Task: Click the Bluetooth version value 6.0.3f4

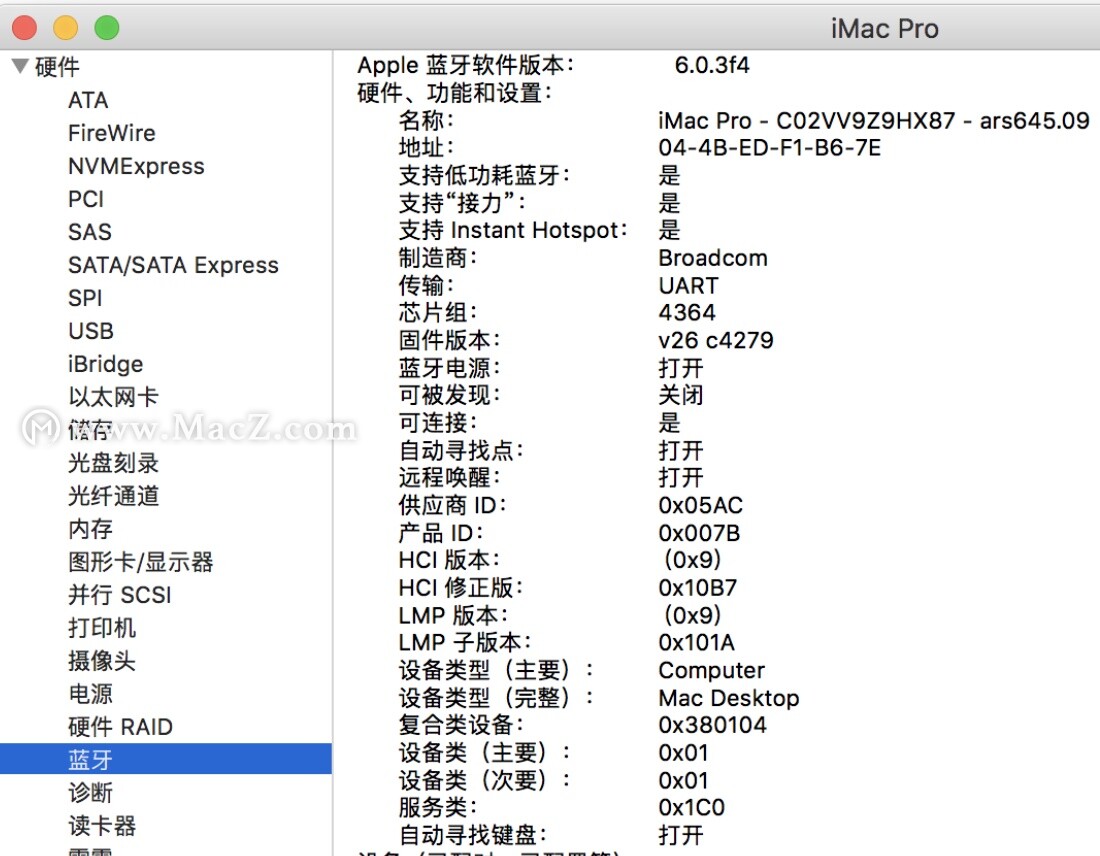Action: click(712, 65)
